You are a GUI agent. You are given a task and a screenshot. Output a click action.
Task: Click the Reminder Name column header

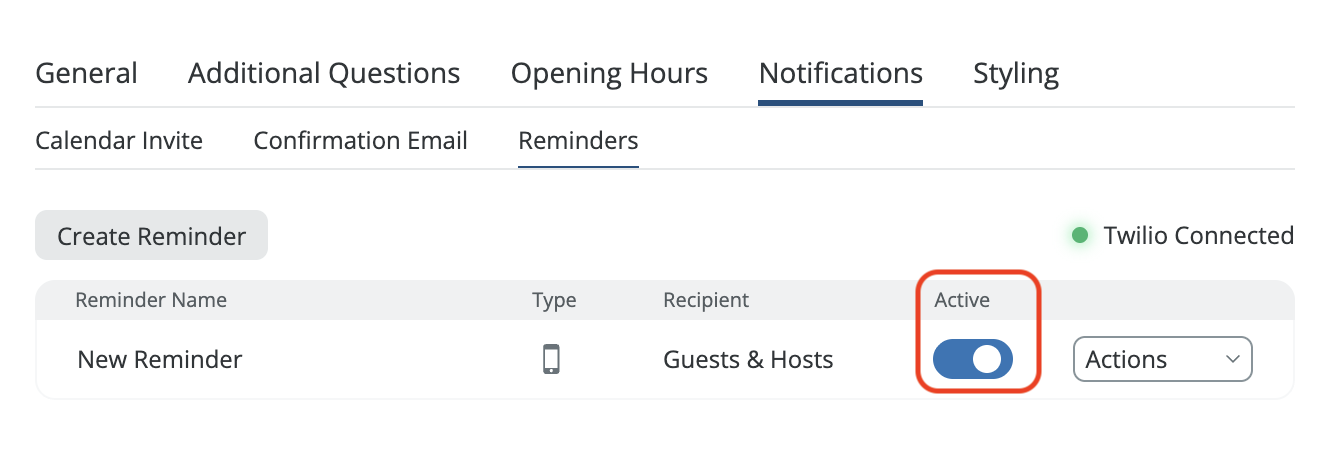point(151,300)
